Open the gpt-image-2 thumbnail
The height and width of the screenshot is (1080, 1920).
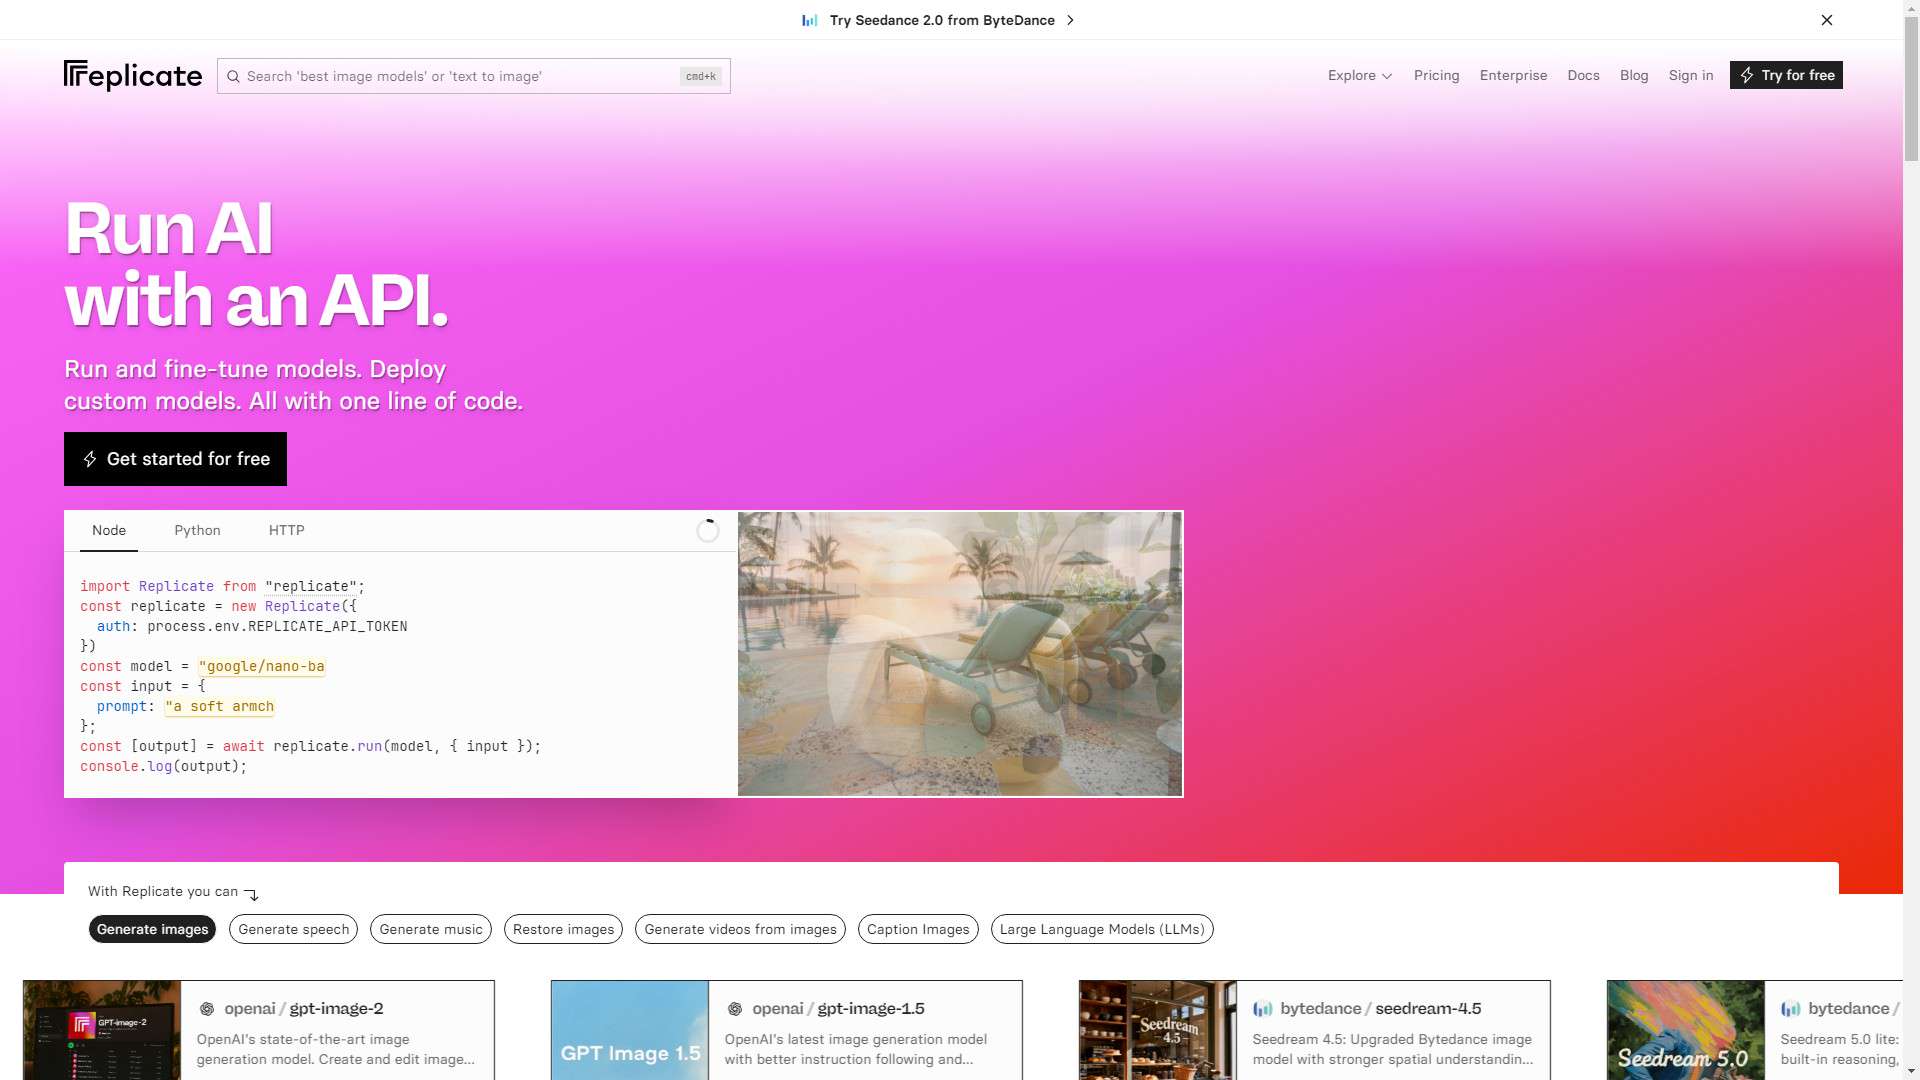tap(102, 1030)
